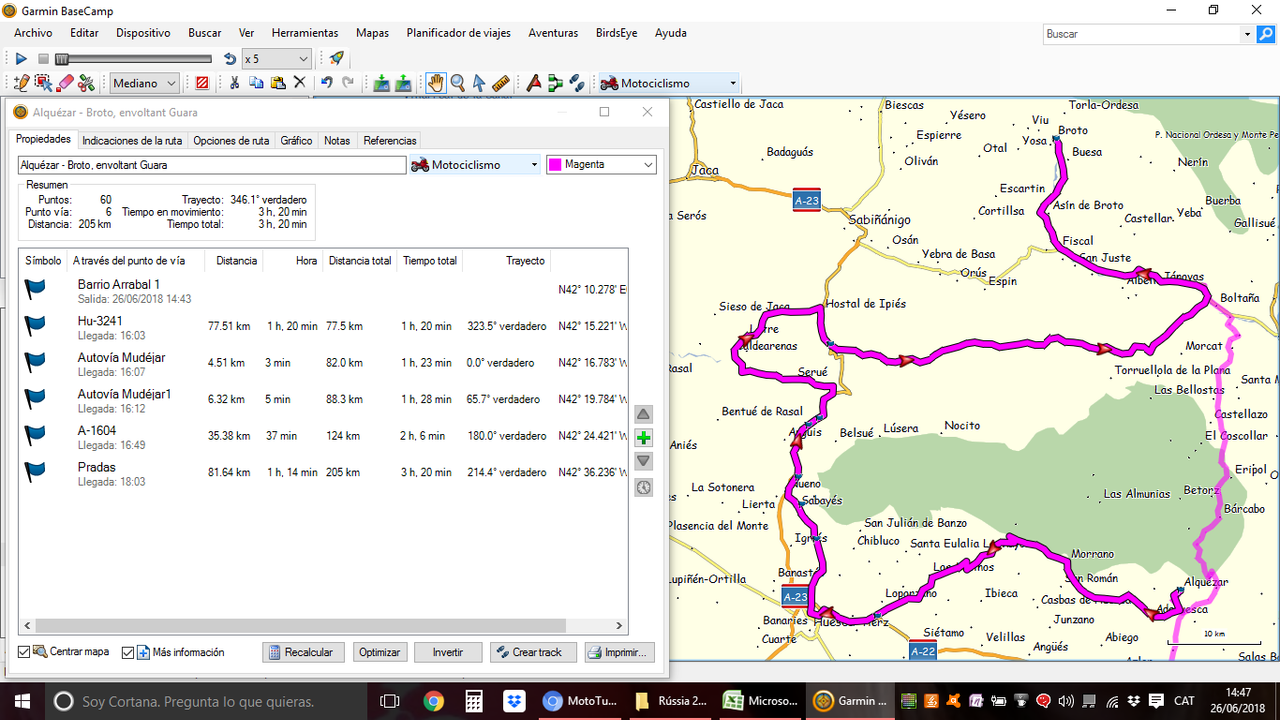Undo the last action

pos(326,83)
